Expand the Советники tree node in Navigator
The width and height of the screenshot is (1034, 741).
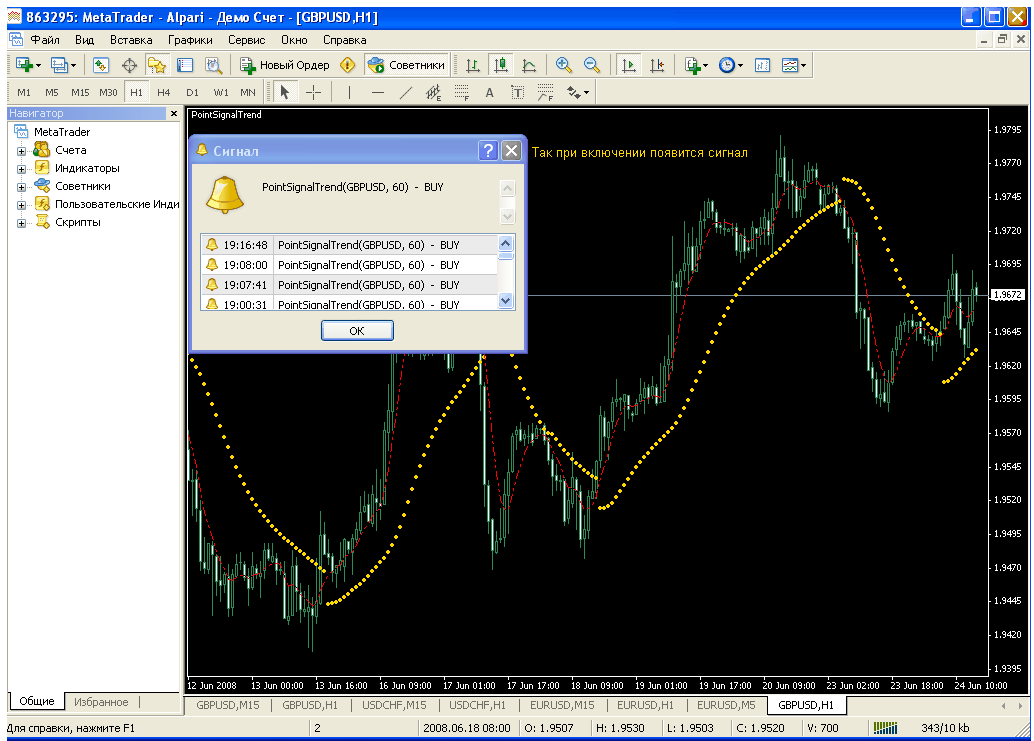pyautogui.click(x=21, y=187)
